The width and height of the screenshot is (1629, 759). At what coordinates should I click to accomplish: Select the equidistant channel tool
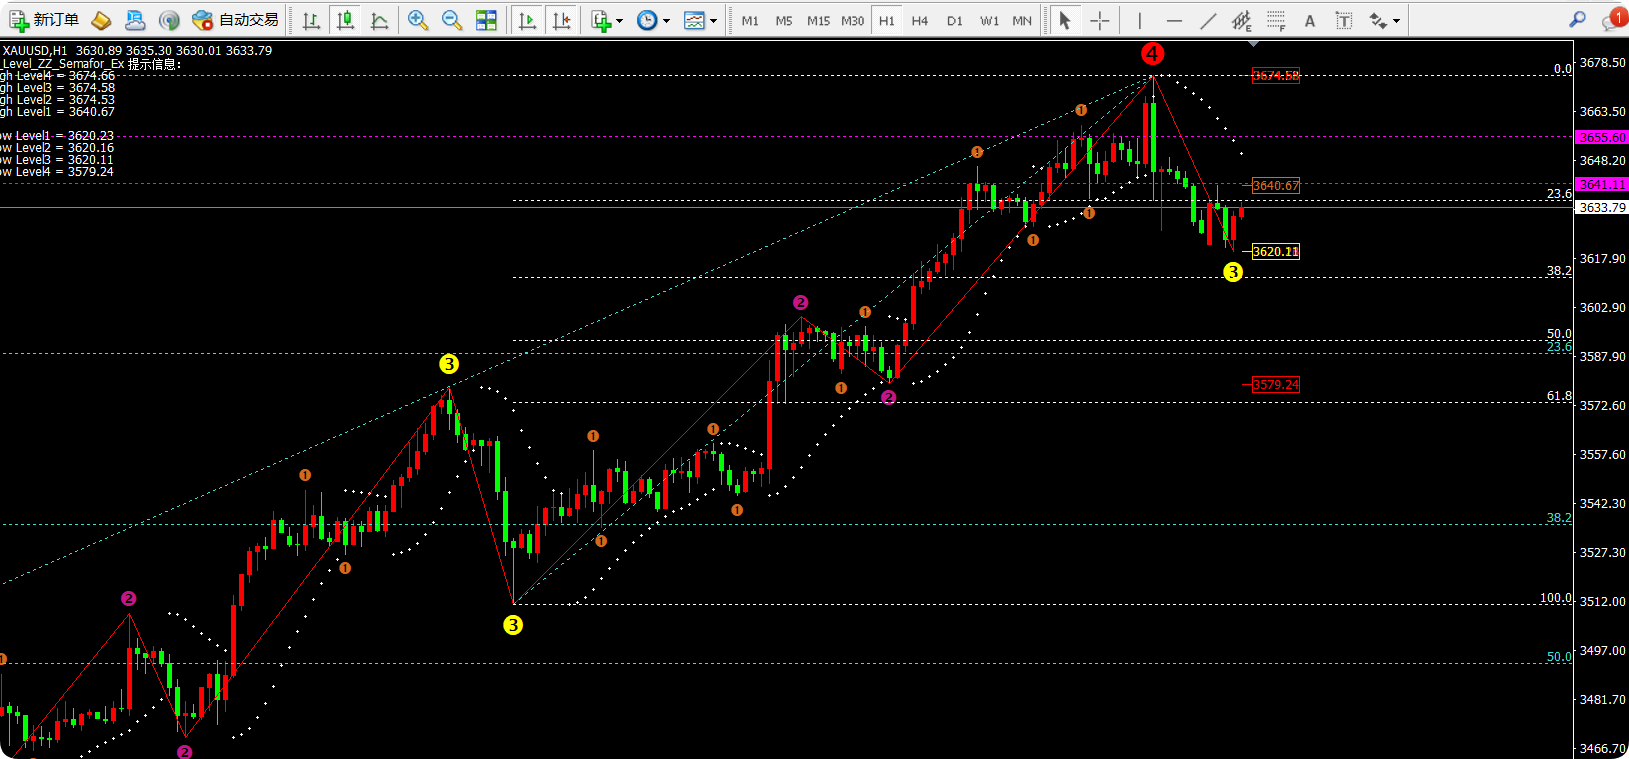[1242, 20]
